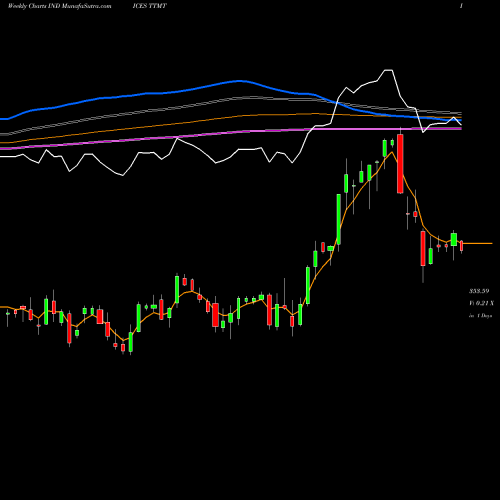Click the tallest red candlestick at the chart peak

pos(400,164)
